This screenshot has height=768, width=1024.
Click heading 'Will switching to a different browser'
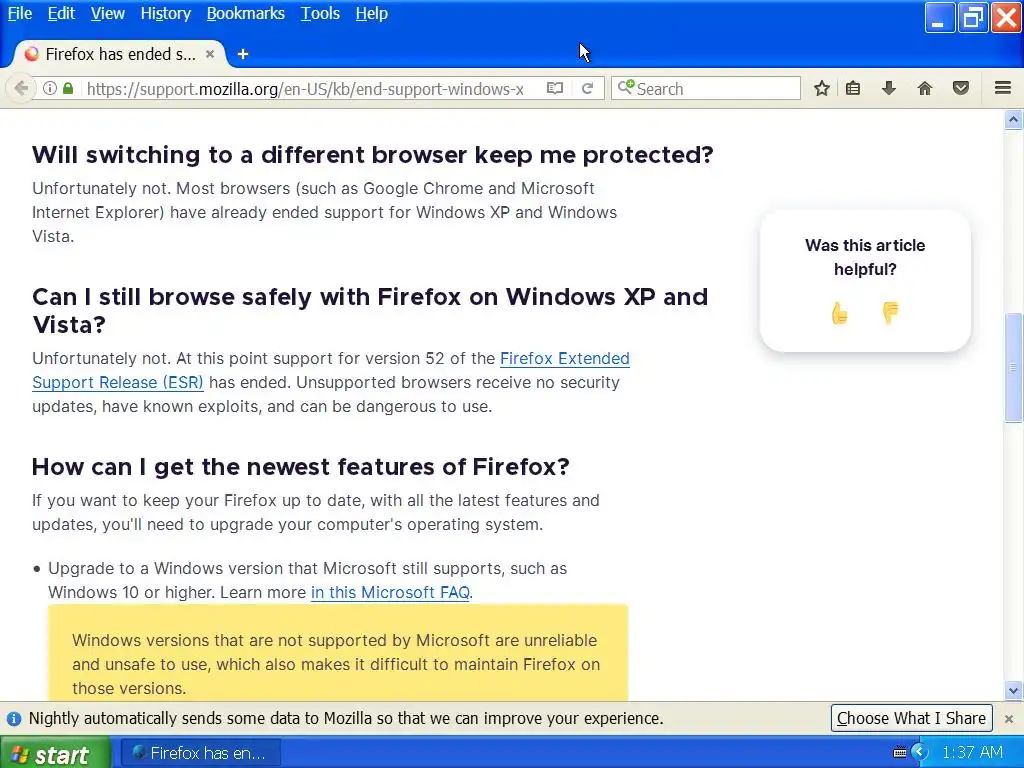point(373,155)
